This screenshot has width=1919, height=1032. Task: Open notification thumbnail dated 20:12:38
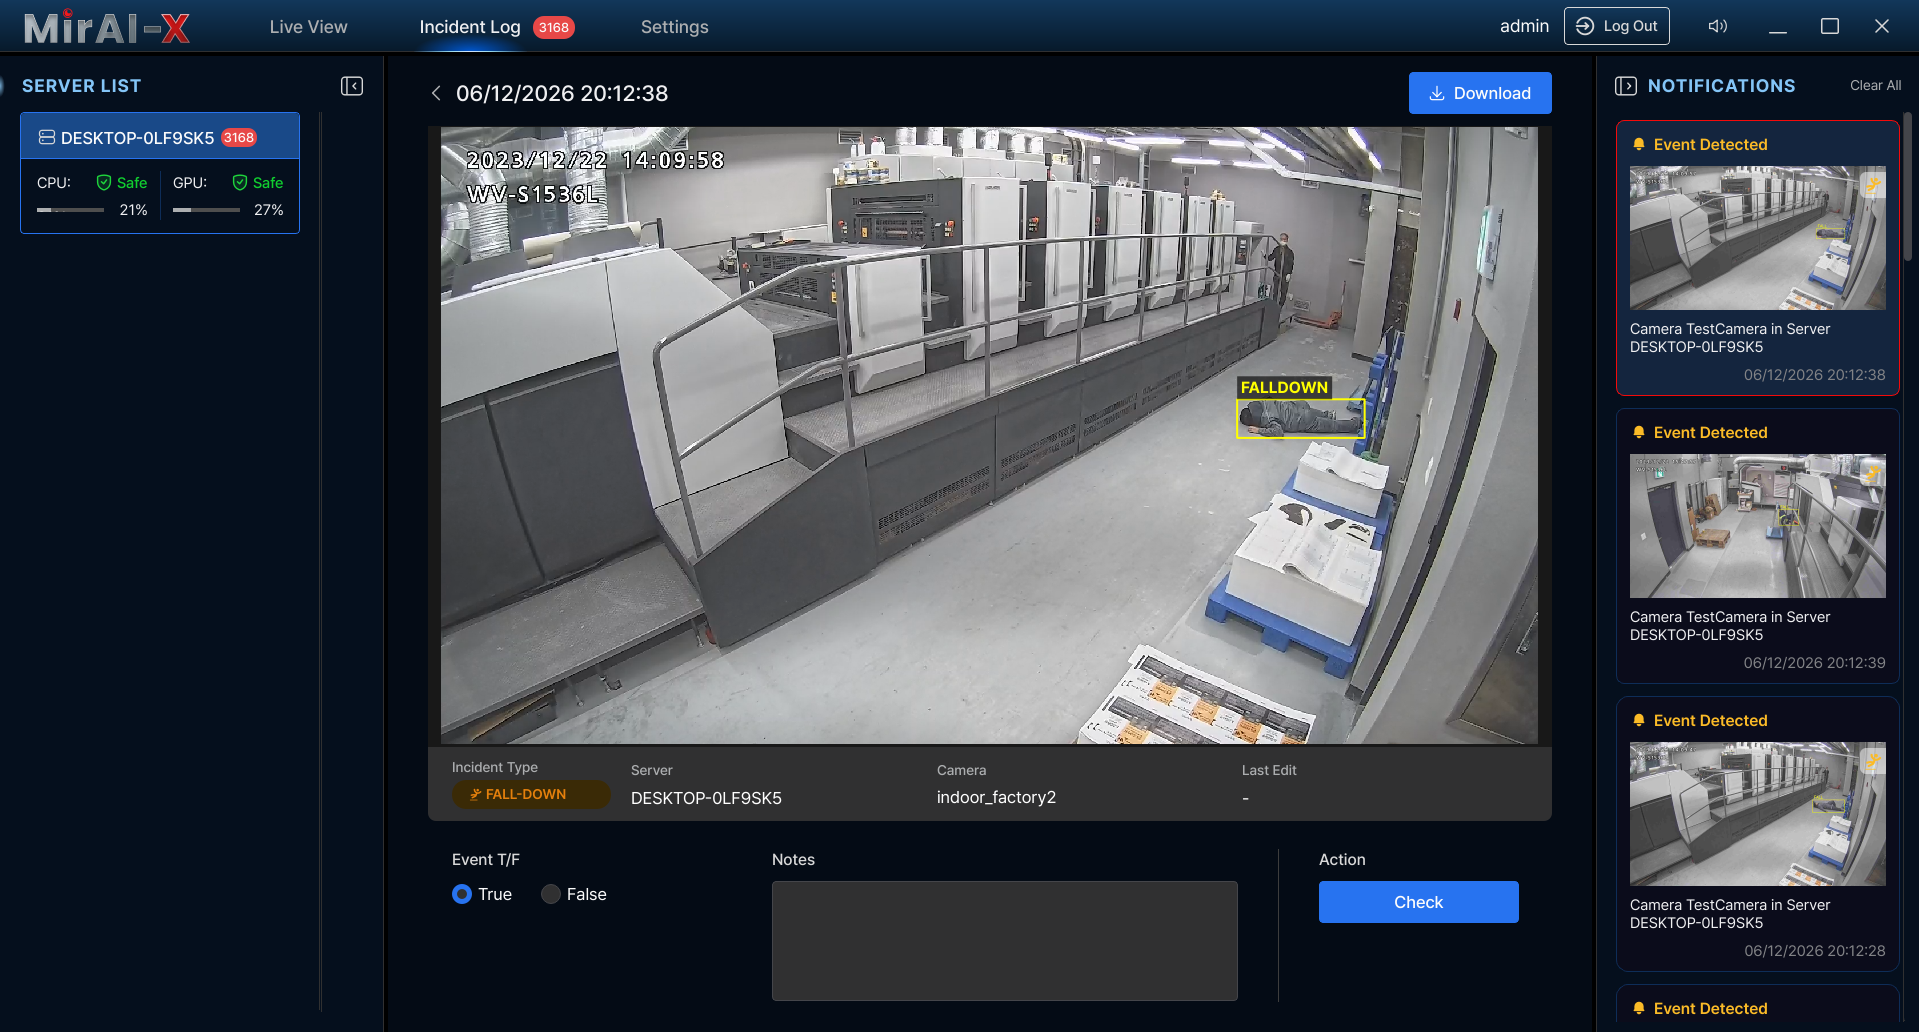point(1757,238)
